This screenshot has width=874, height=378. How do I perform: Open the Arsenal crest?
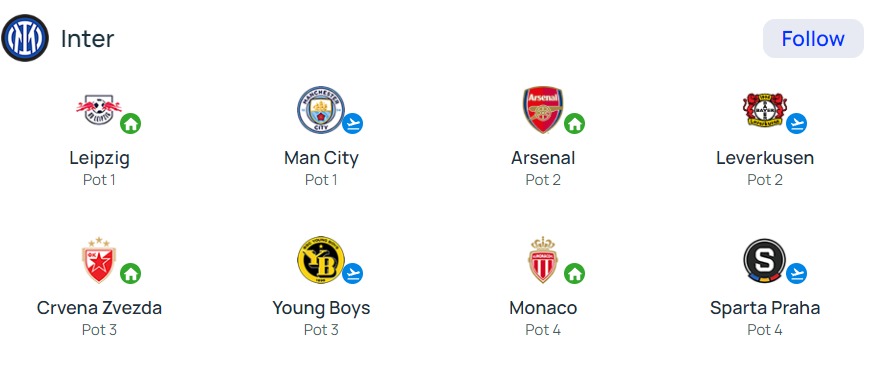pos(543,109)
